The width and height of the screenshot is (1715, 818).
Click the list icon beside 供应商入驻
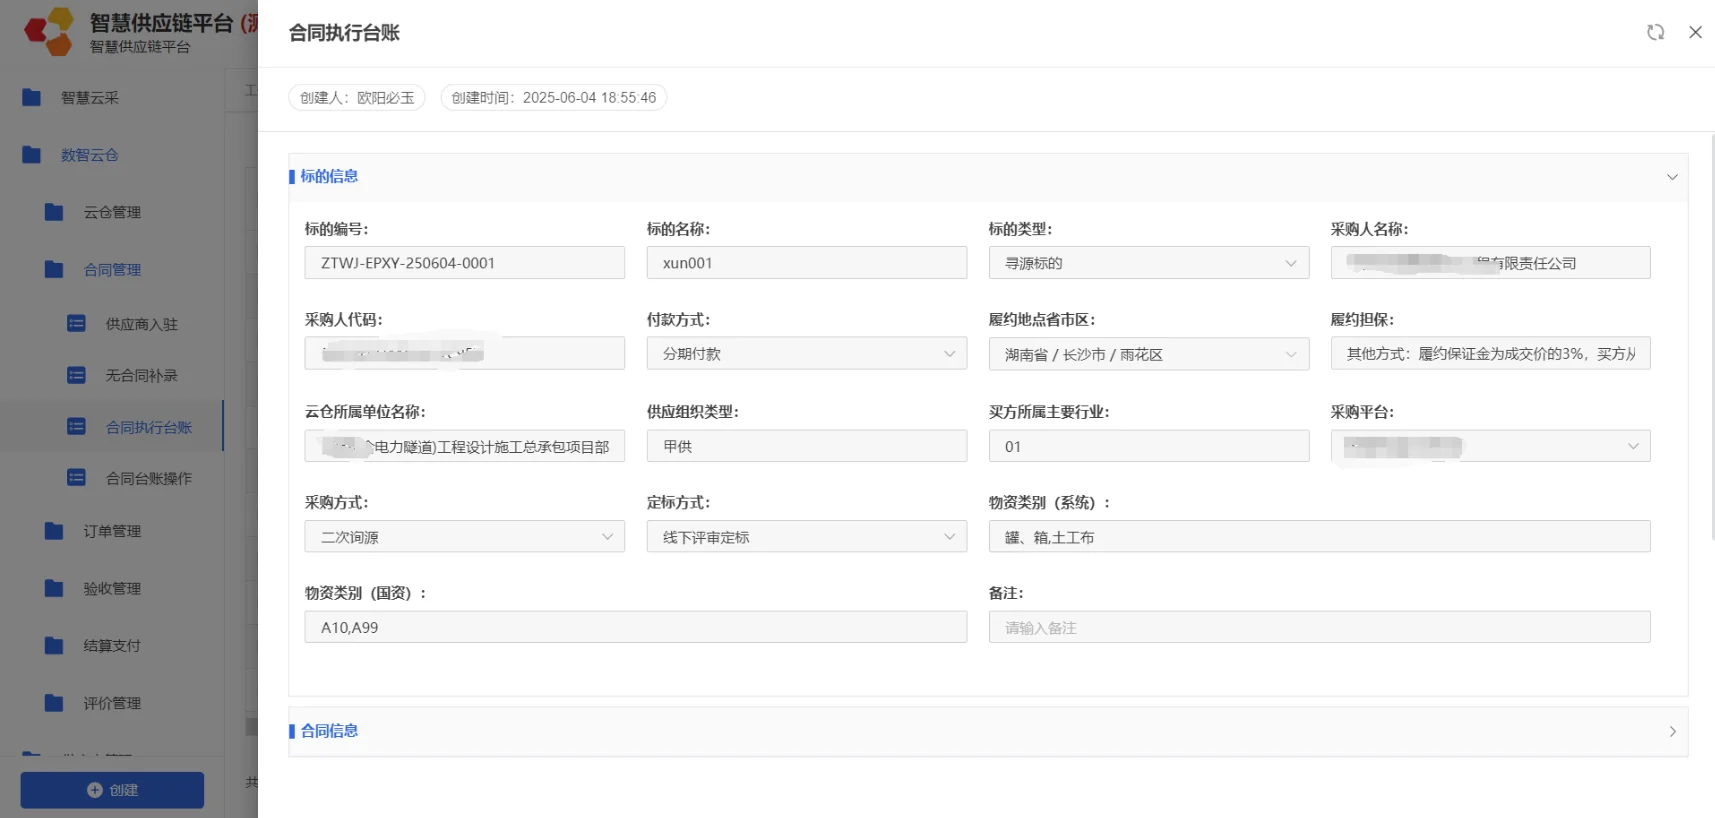click(x=76, y=323)
